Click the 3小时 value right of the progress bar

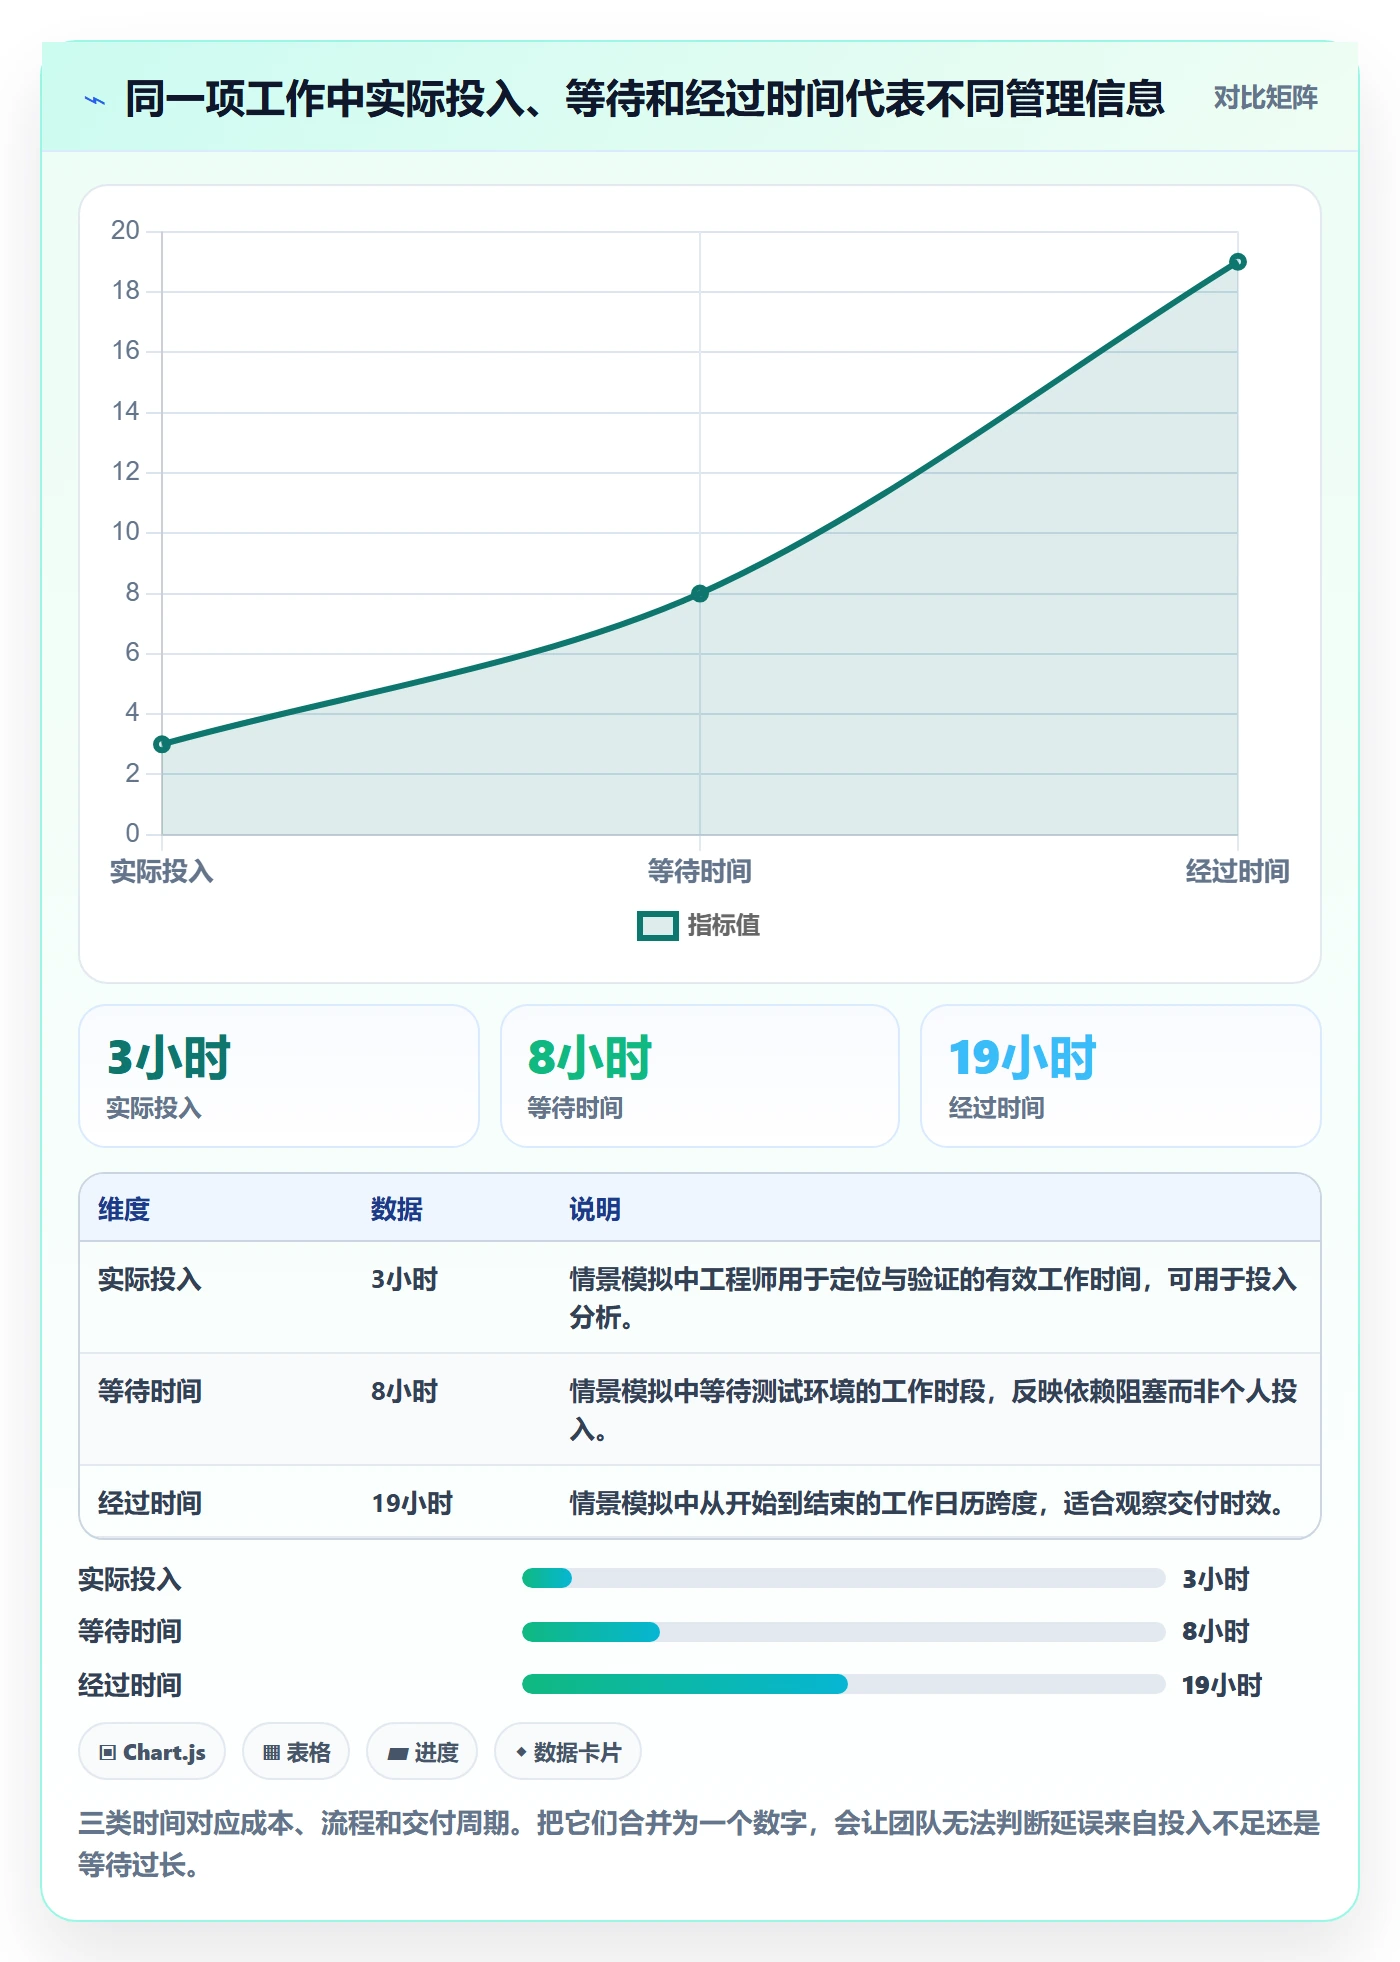tap(1216, 1580)
